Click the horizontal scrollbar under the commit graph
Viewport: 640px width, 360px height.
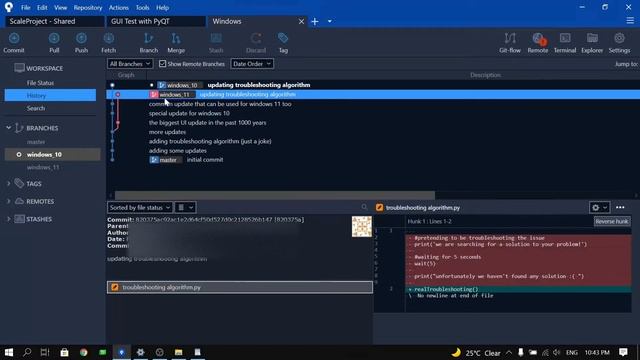click(x=275, y=195)
